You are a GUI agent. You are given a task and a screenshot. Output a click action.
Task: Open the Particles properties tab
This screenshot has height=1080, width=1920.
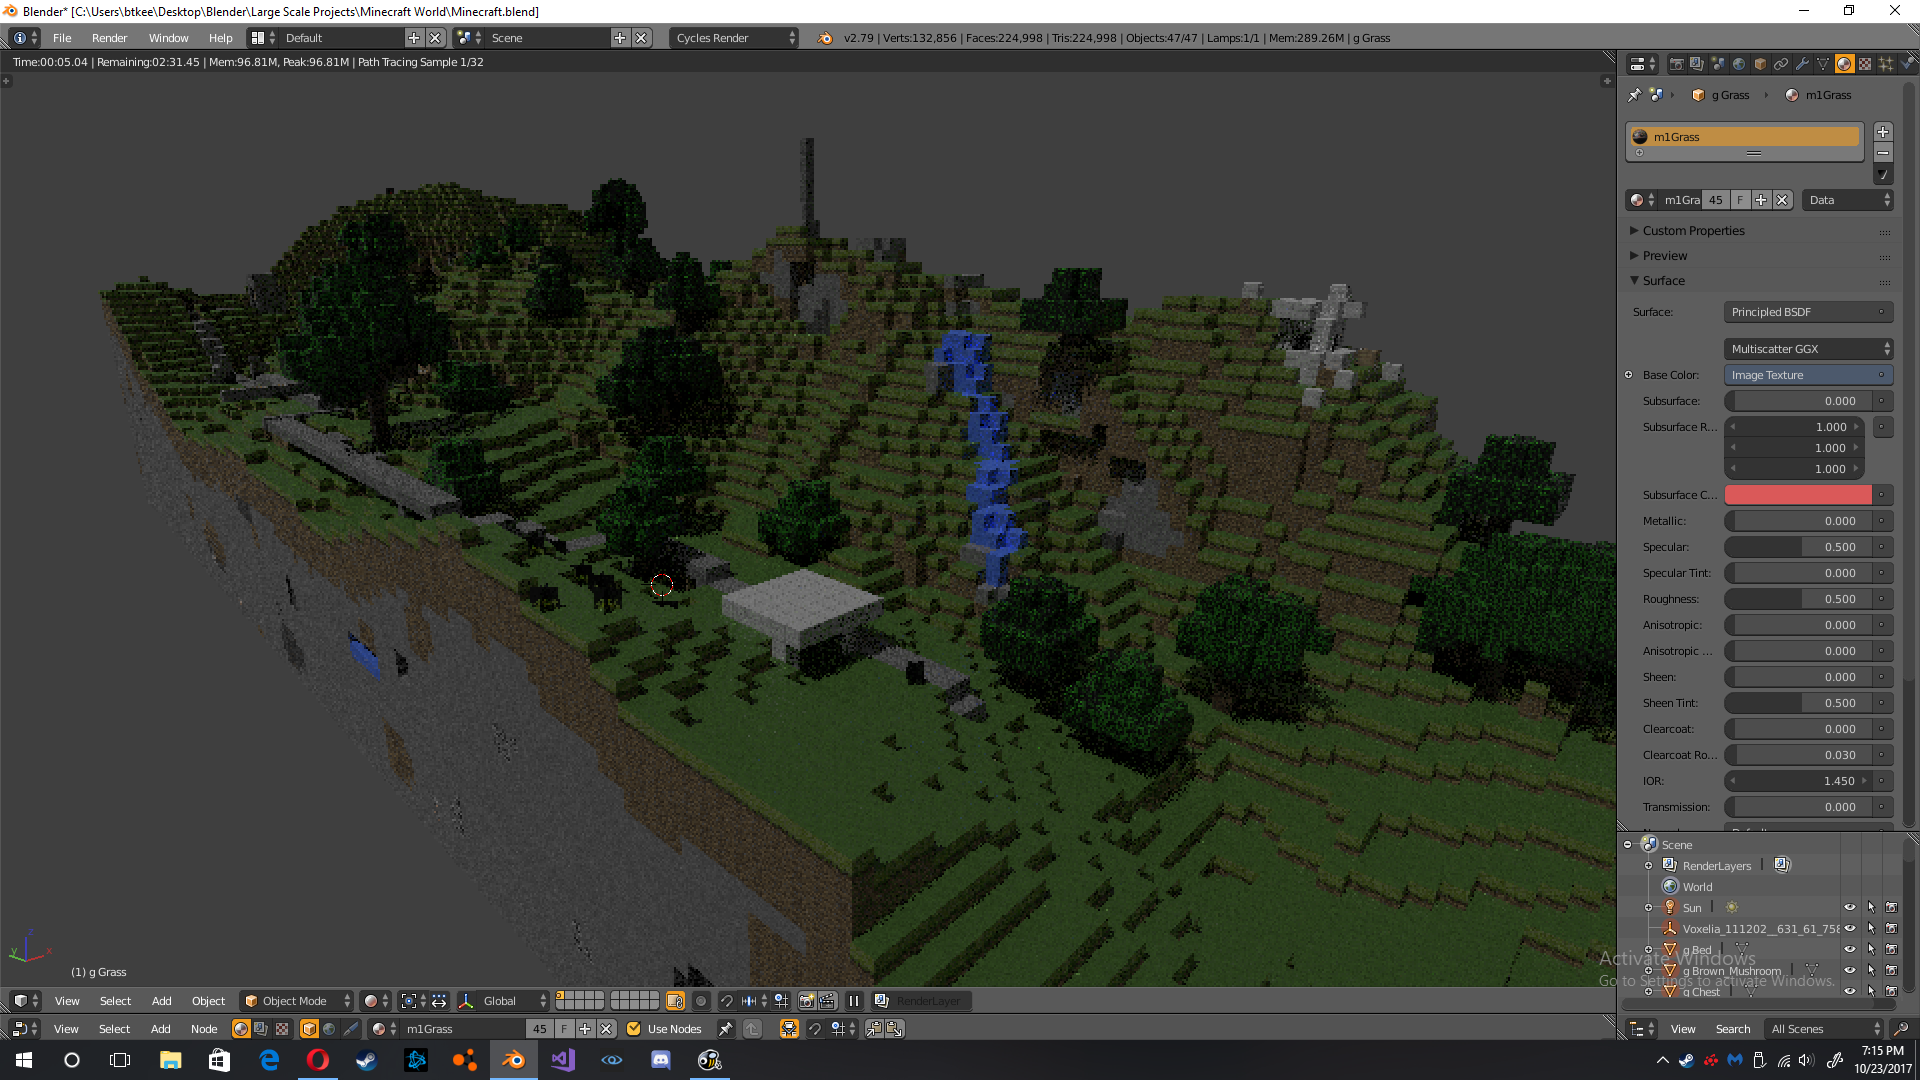[1886, 64]
